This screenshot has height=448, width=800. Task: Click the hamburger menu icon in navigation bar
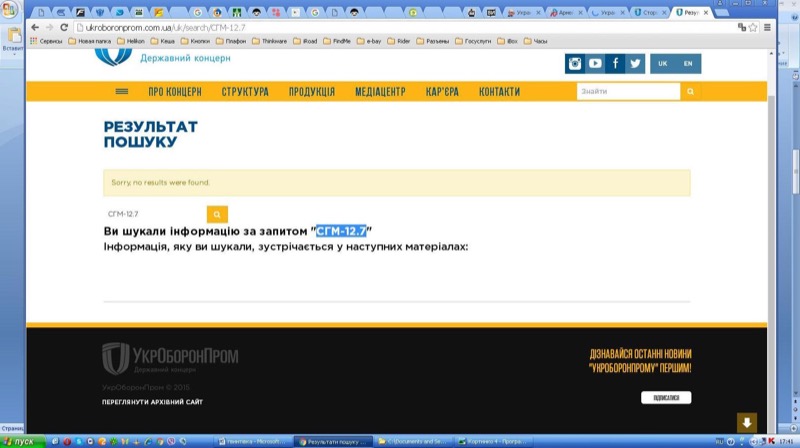(122, 91)
